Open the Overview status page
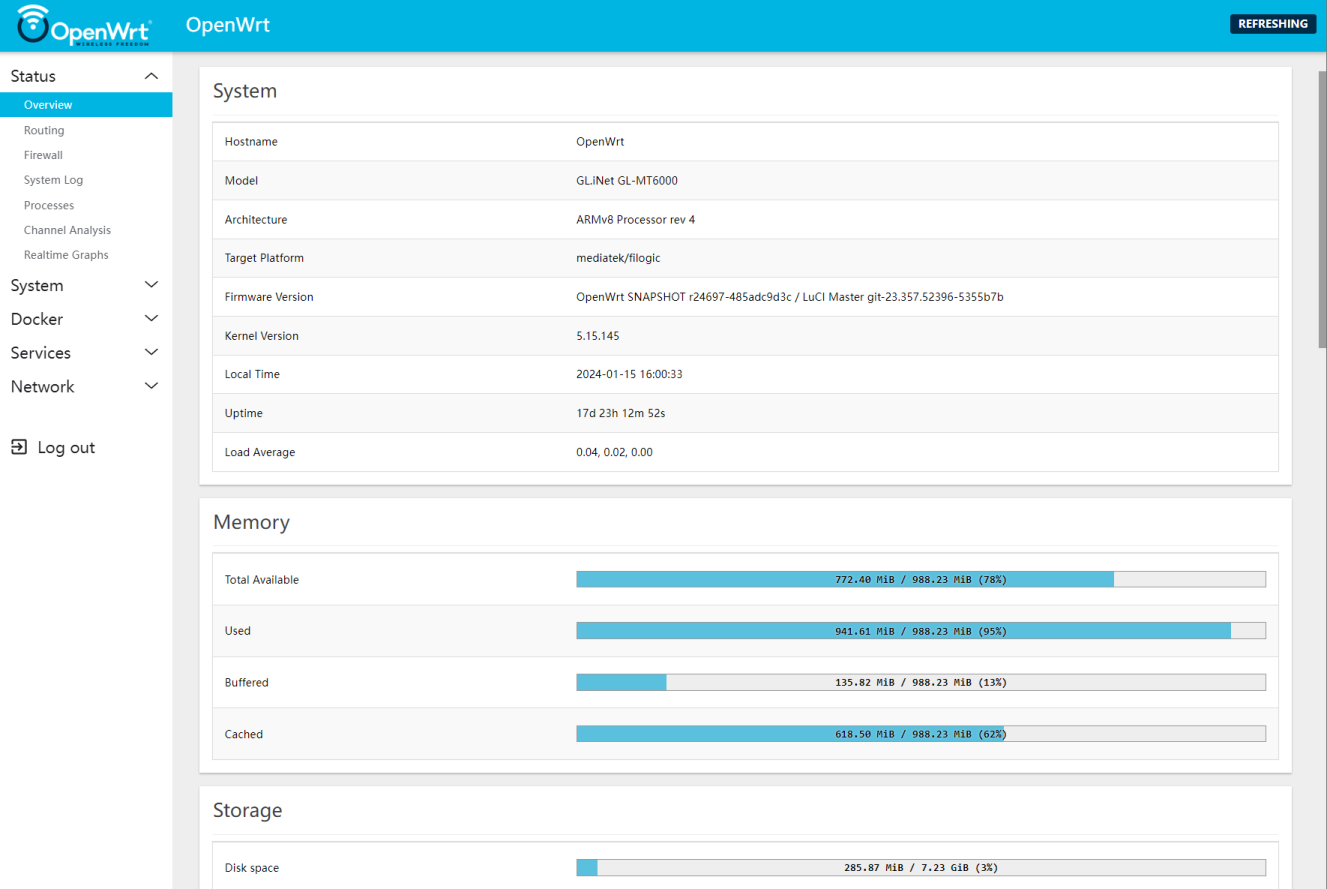1327x889 pixels. point(48,105)
